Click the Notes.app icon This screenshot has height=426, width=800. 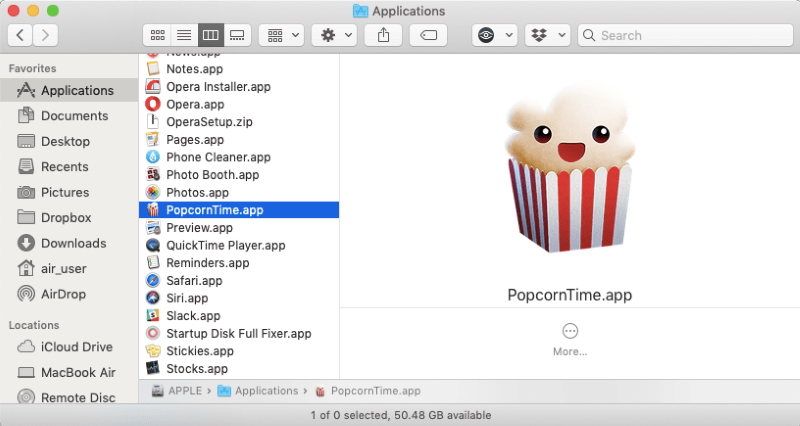click(x=153, y=68)
